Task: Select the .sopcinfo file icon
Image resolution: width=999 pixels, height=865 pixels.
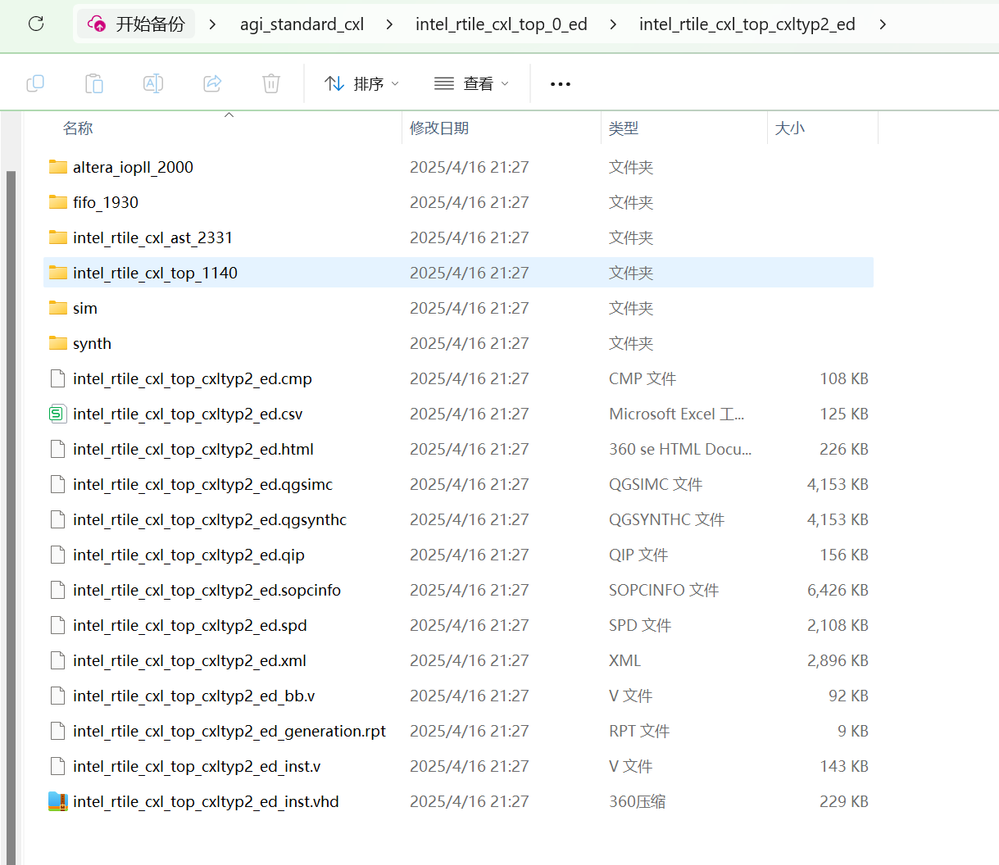Action: click(58, 590)
